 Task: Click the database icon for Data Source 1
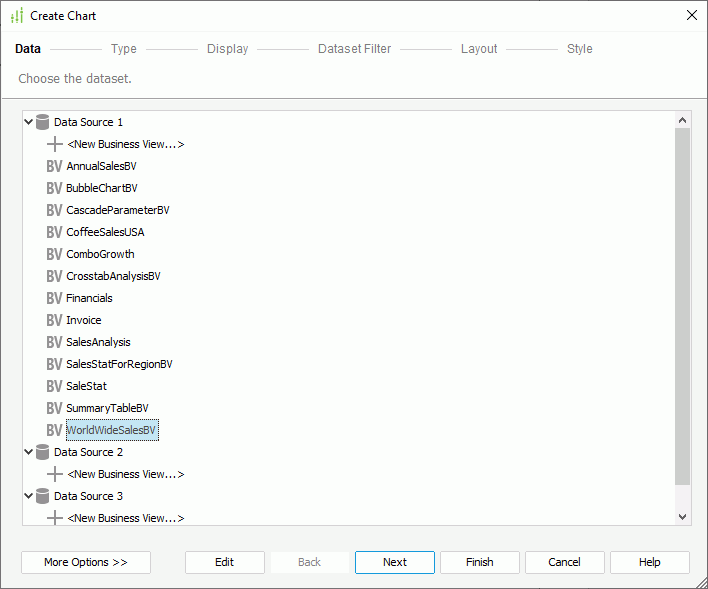[42, 122]
